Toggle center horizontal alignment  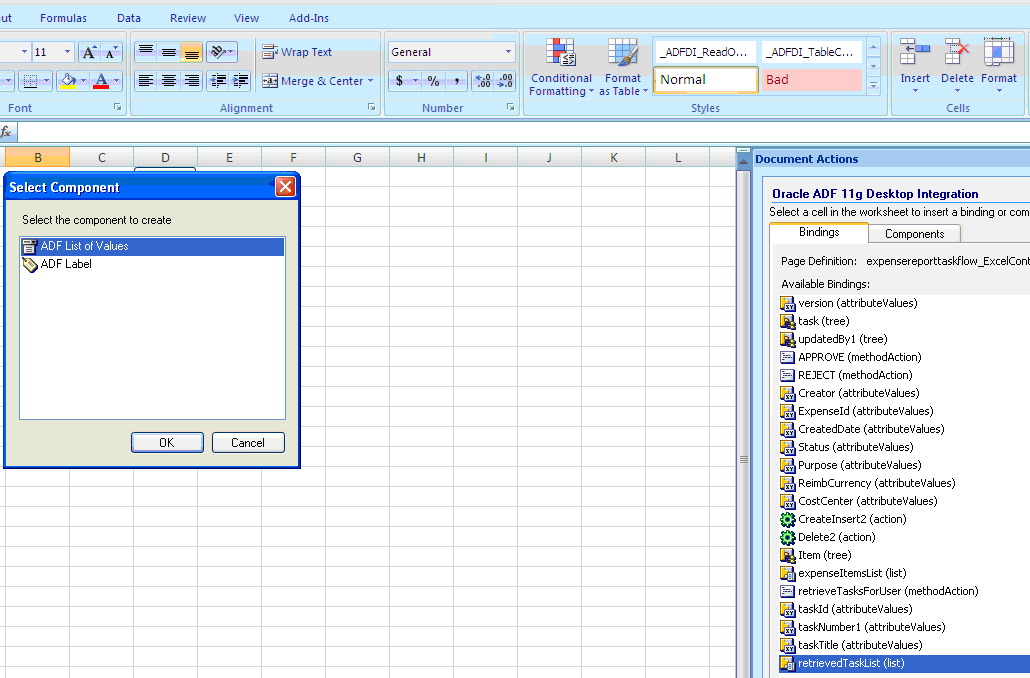(x=169, y=81)
